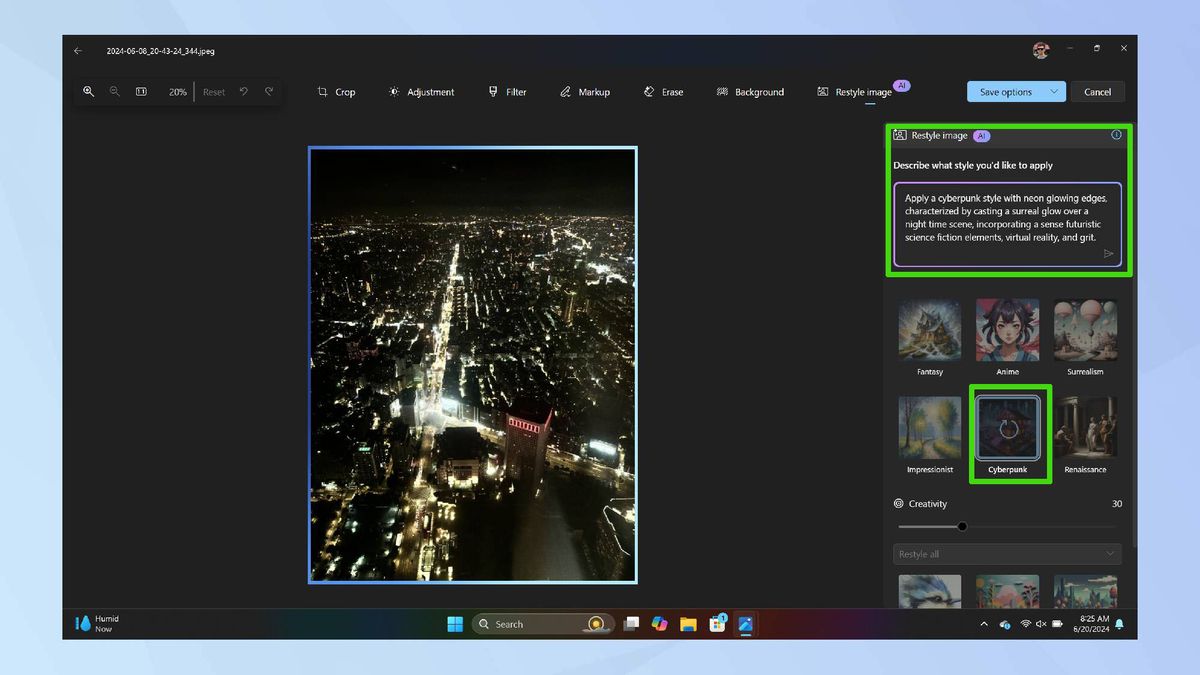Click the info icon in Restyle panel
1200x675 pixels.
pos(1116,135)
